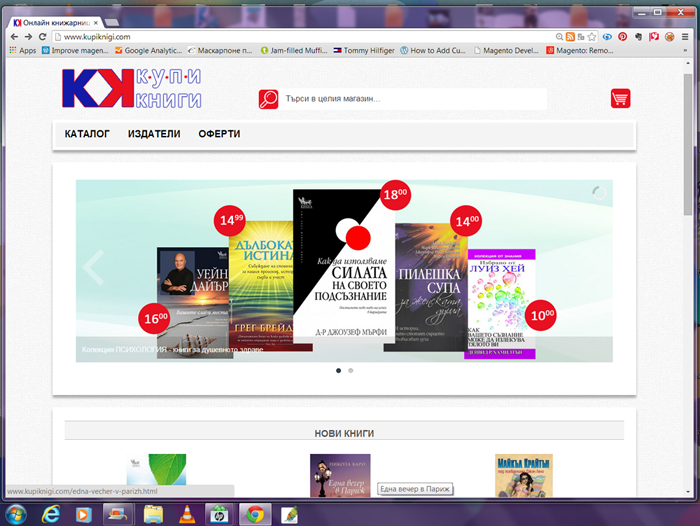The width and height of the screenshot is (700, 526).
Task: Click the browser forward arrow
Action: click(x=28, y=37)
